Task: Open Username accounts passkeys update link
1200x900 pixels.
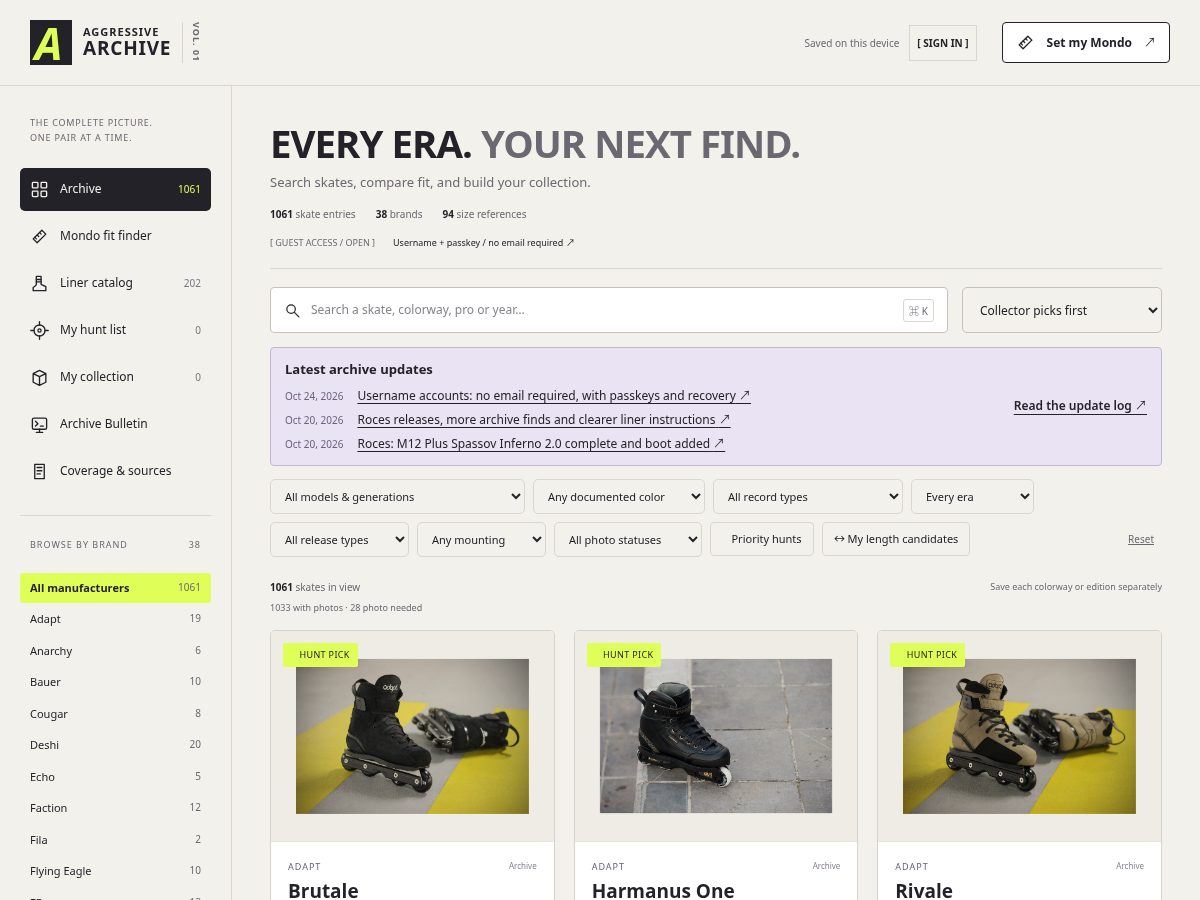Action: (554, 396)
